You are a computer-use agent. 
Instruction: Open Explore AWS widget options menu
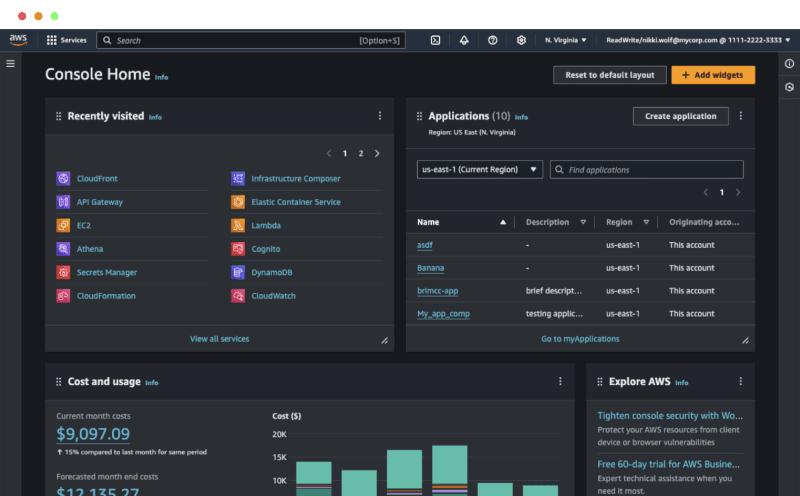point(740,381)
